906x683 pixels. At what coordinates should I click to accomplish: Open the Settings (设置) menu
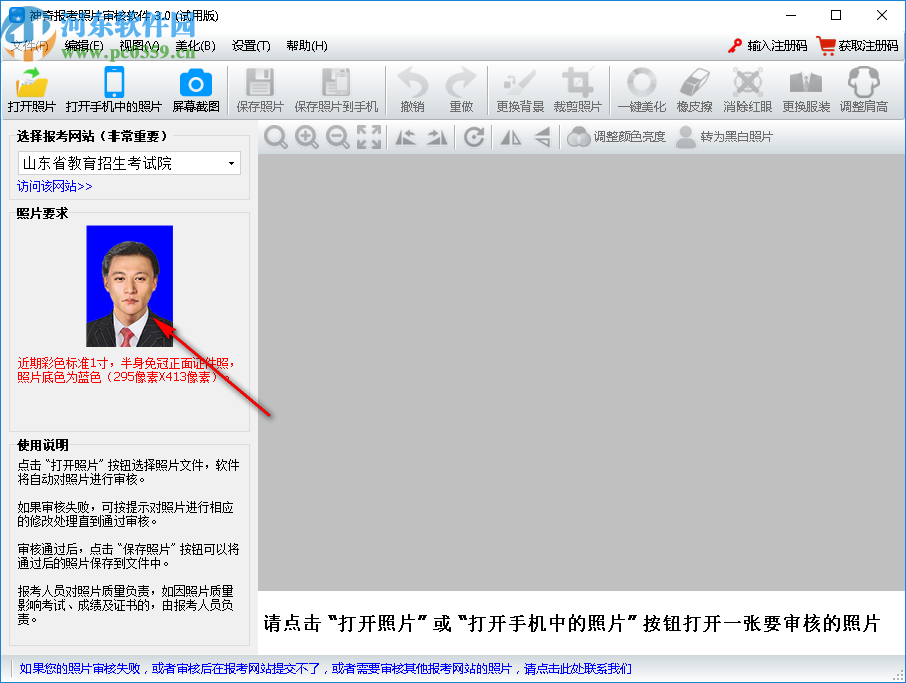(251, 46)
